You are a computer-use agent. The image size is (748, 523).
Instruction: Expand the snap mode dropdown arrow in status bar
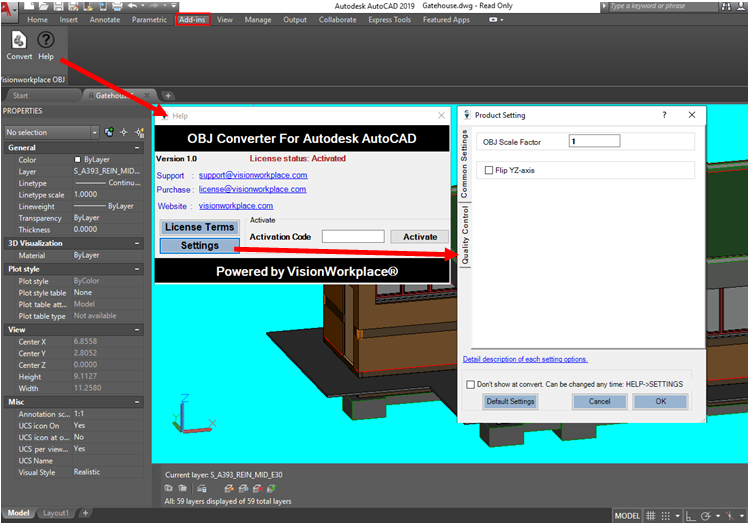(x=677, y=516)
